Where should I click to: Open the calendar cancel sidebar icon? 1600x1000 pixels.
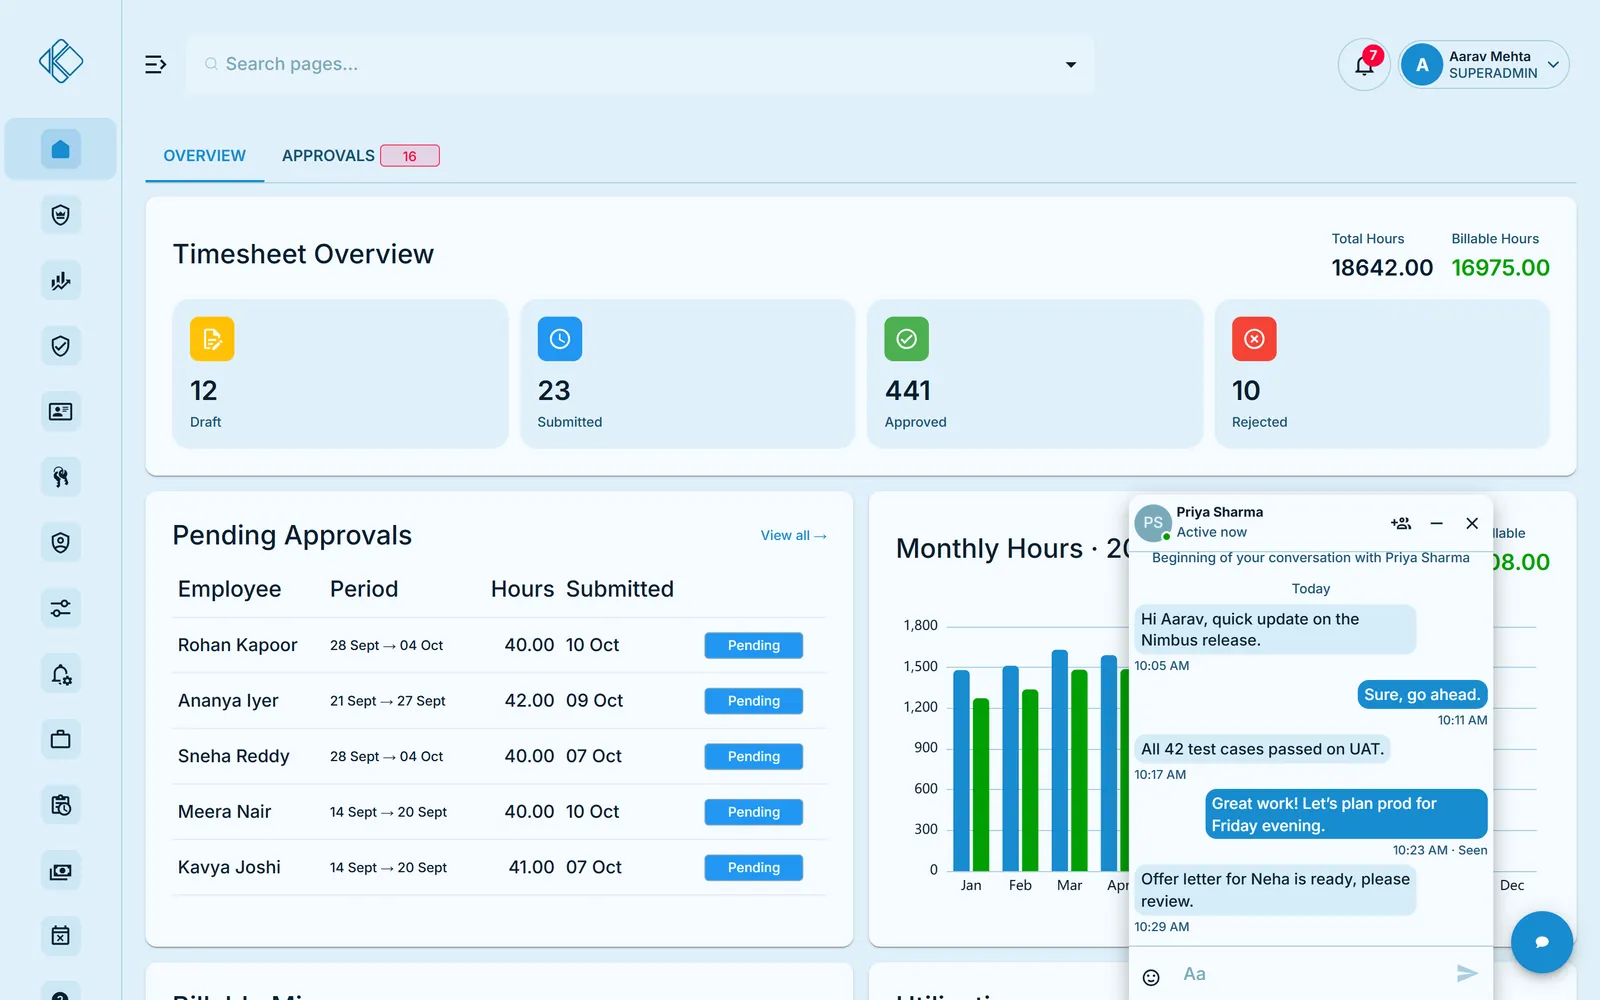pos(61,936)
